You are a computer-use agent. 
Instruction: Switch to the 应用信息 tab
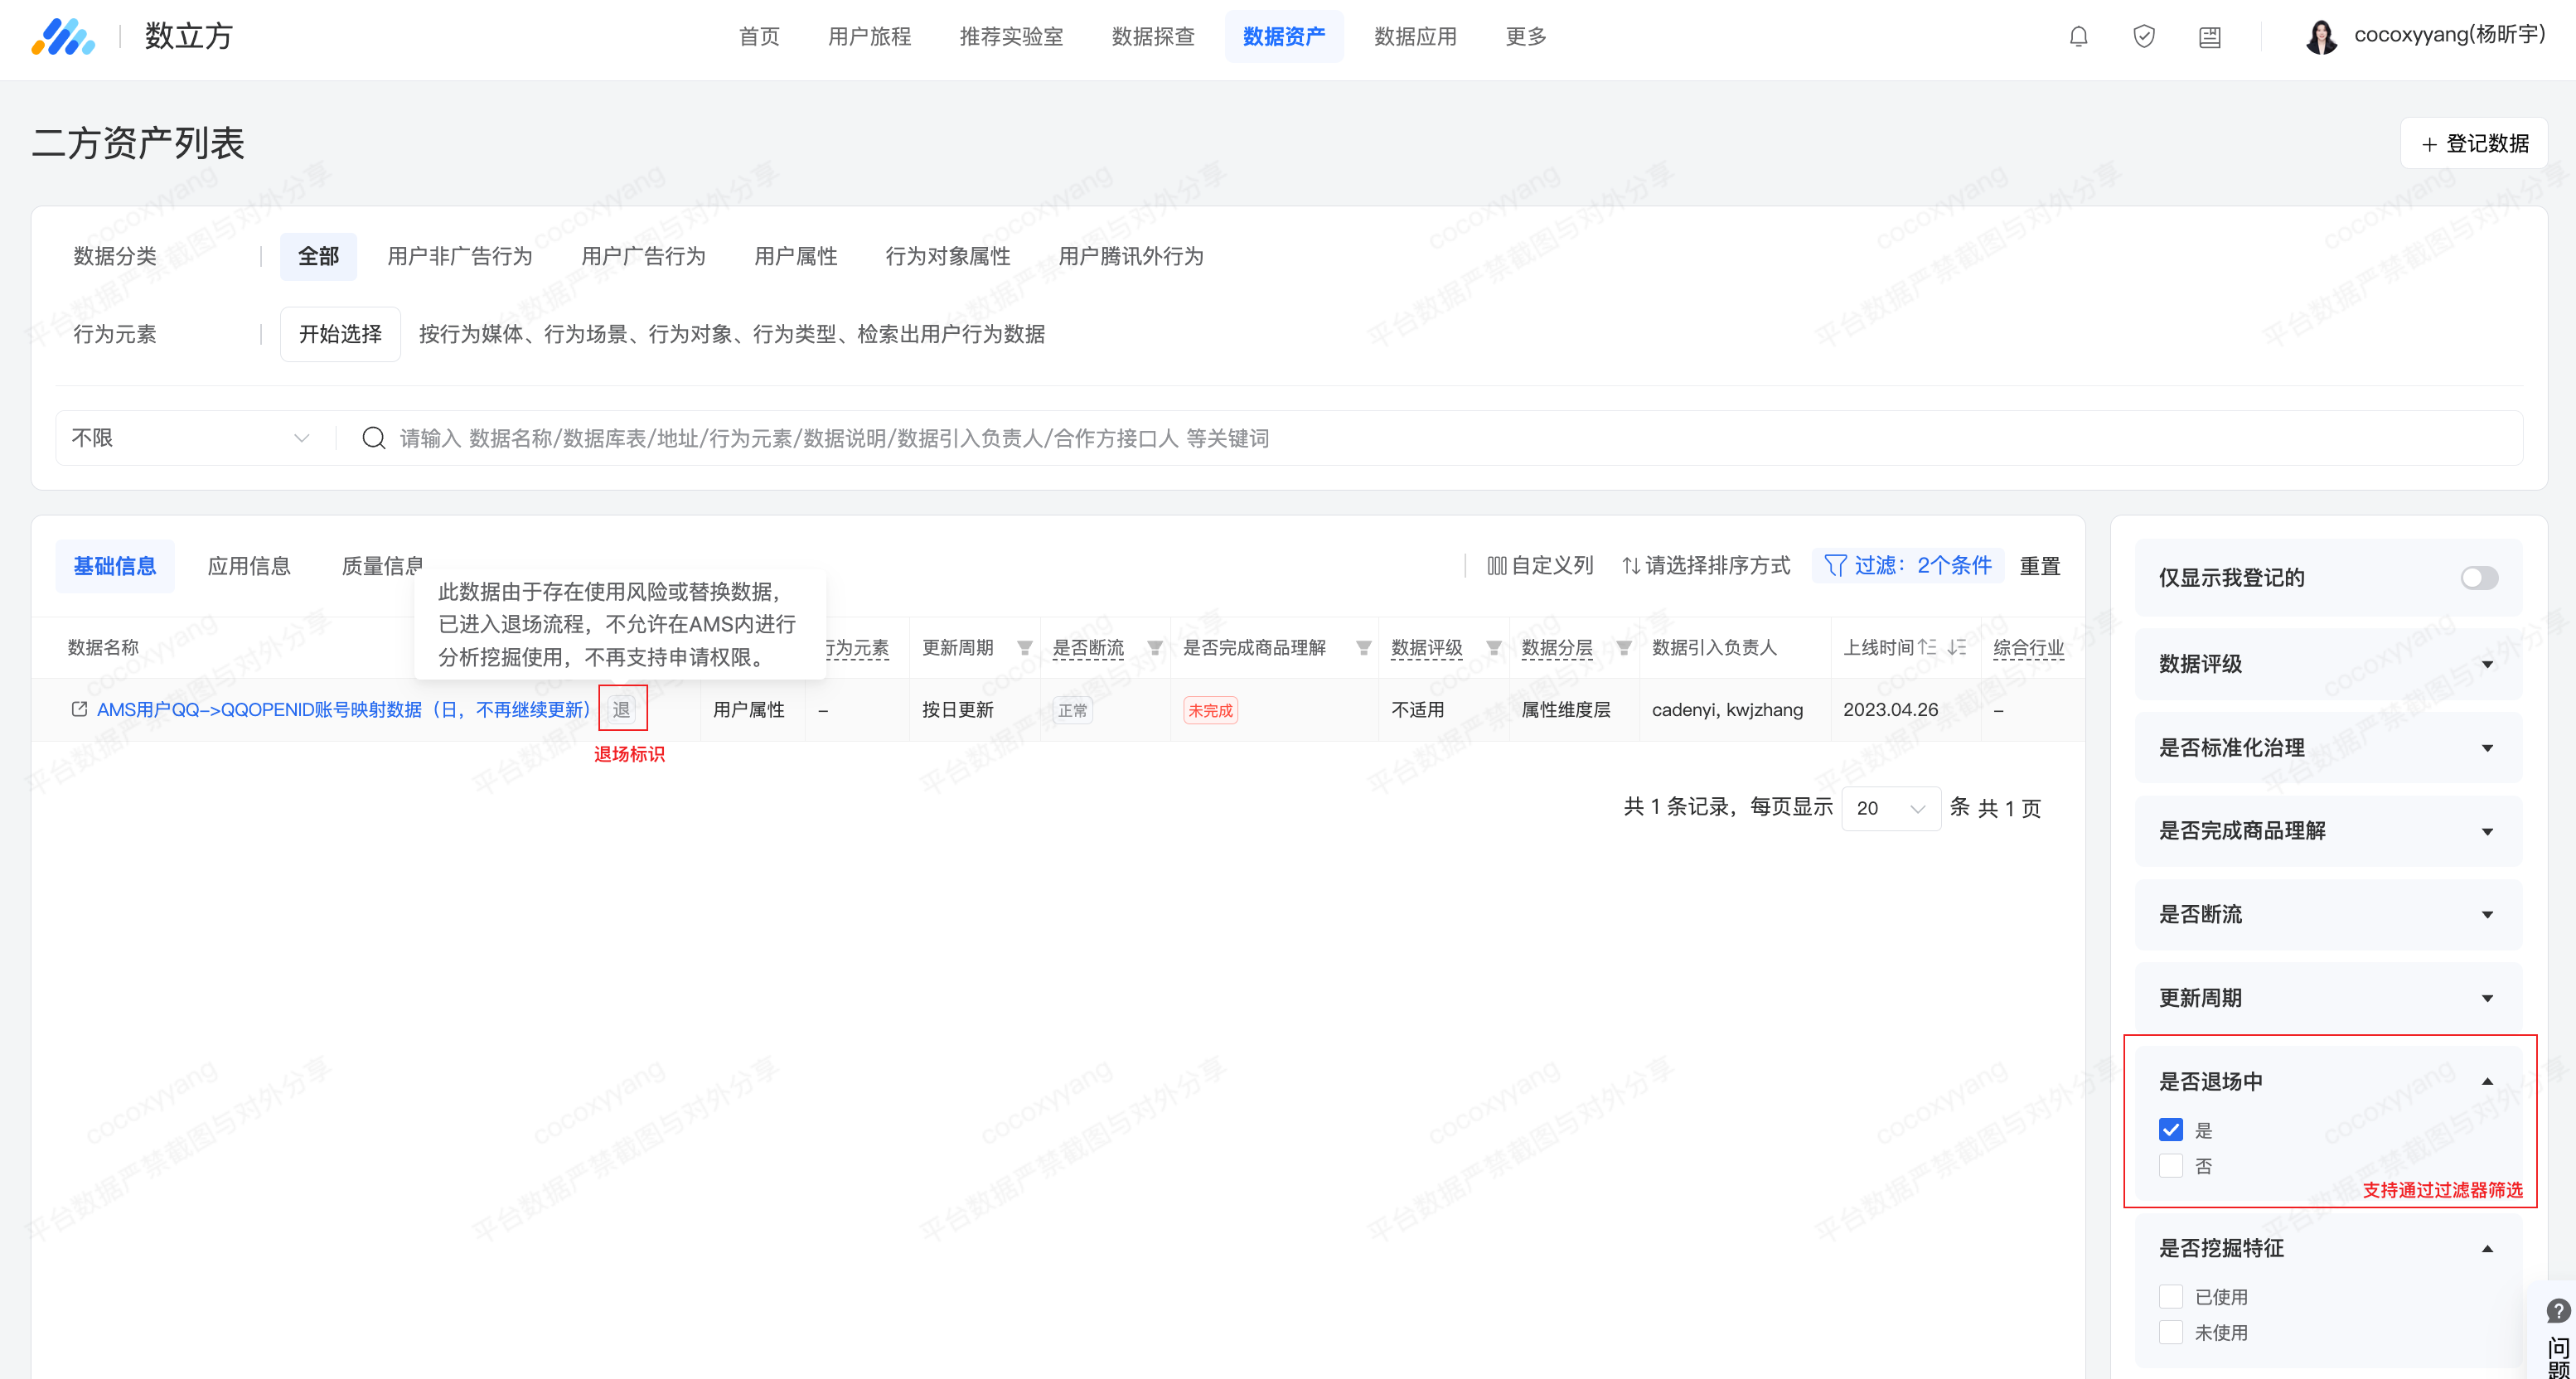point(249,566)
